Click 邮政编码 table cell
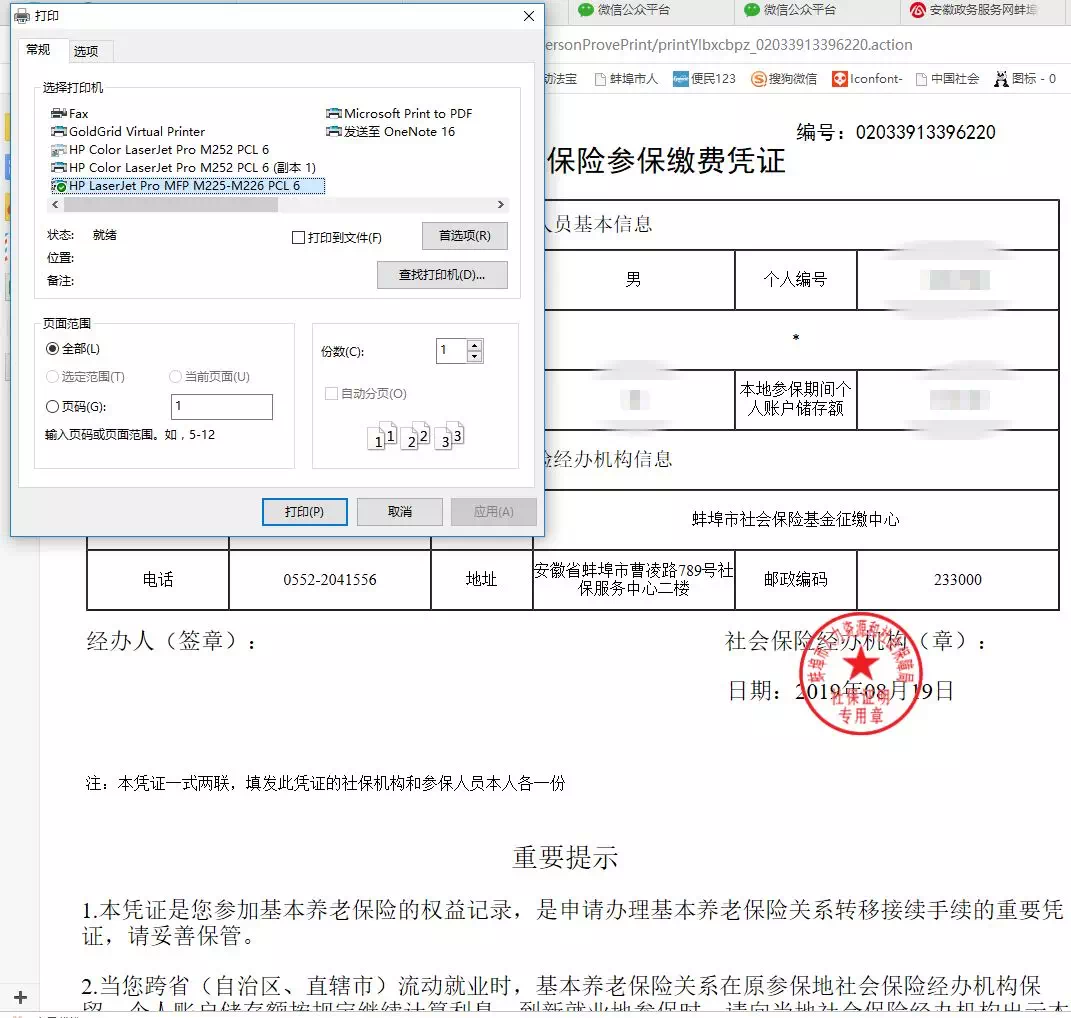1071x1018 pixels. click(x=796, y=579)
